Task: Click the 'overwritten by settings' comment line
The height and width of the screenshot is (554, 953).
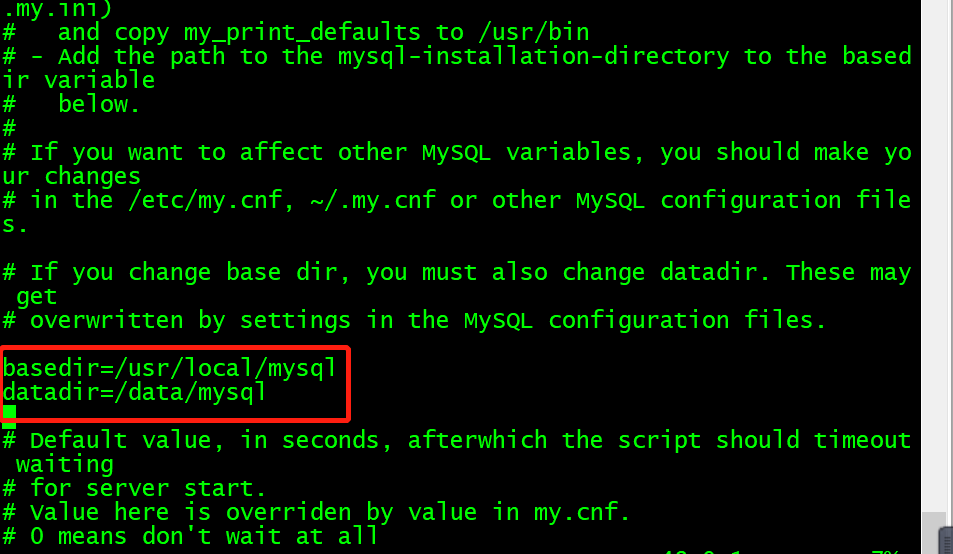Action: pos(415,320)
